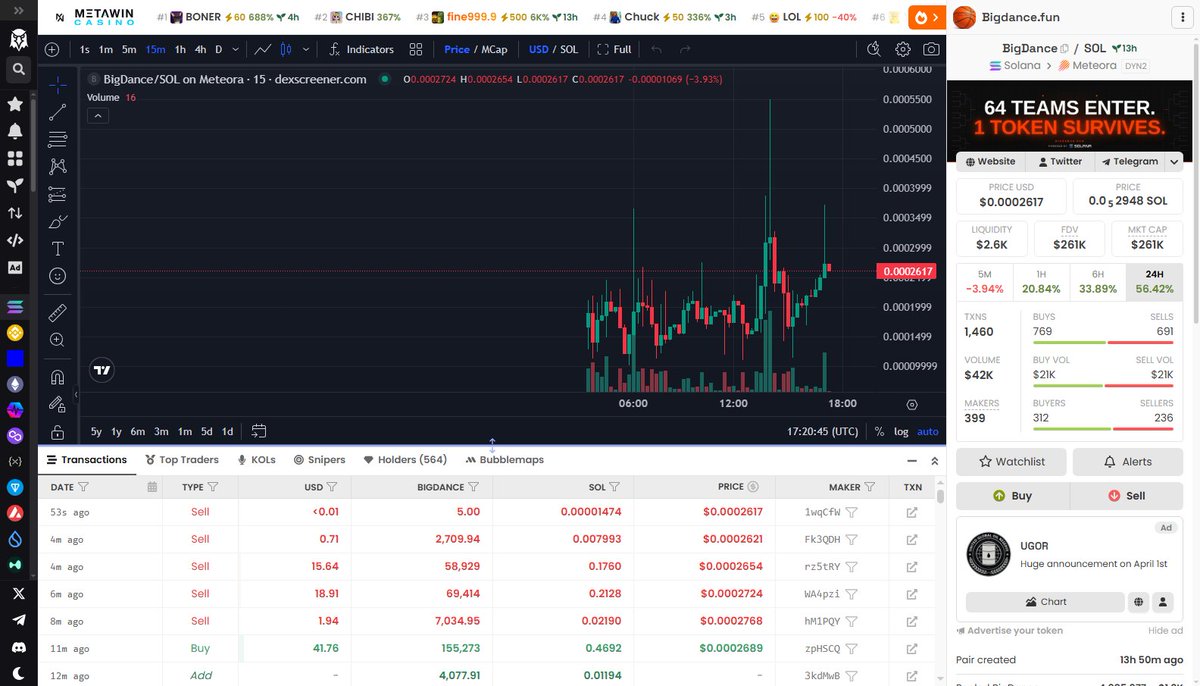
Task: Select the ruler measure tool
Action: 57,313
